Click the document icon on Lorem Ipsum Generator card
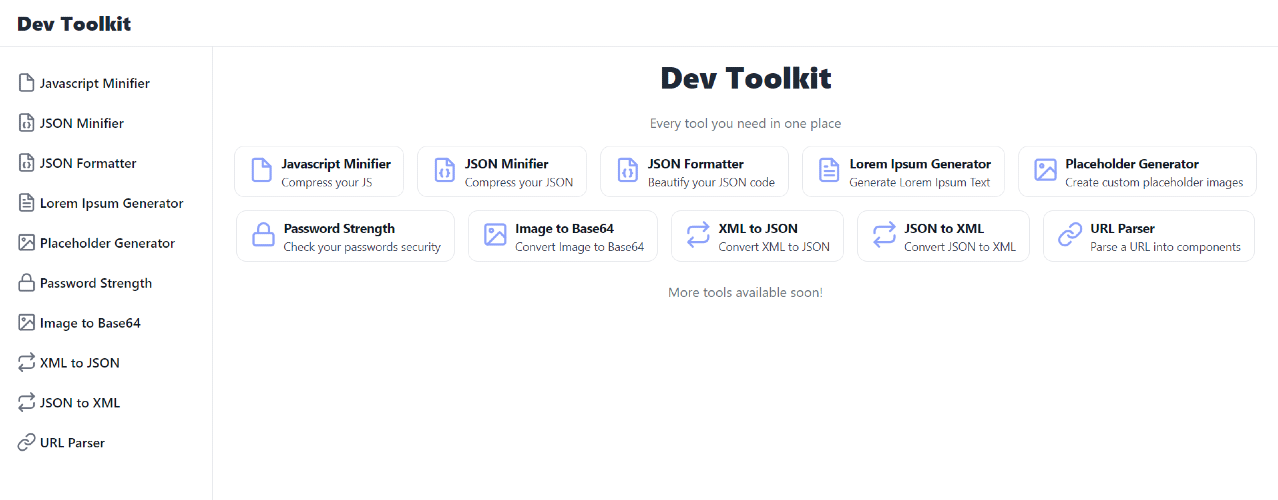The image size is (1278, 500). click(x=829, y=170)
